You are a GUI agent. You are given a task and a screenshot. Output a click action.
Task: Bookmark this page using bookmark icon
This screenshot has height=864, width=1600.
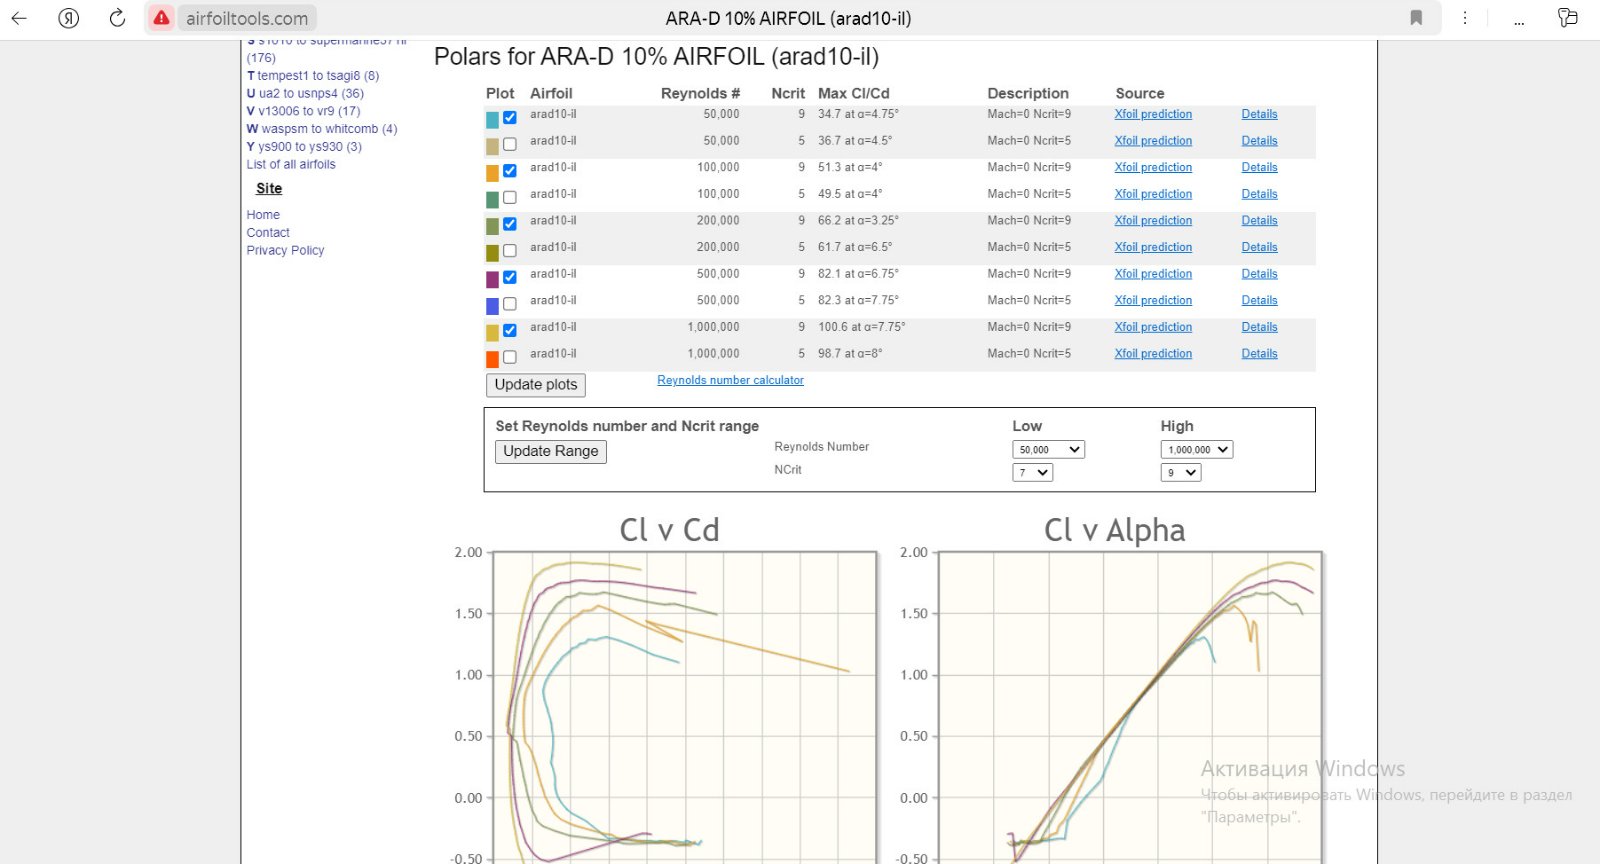(x=1416, y=18)
